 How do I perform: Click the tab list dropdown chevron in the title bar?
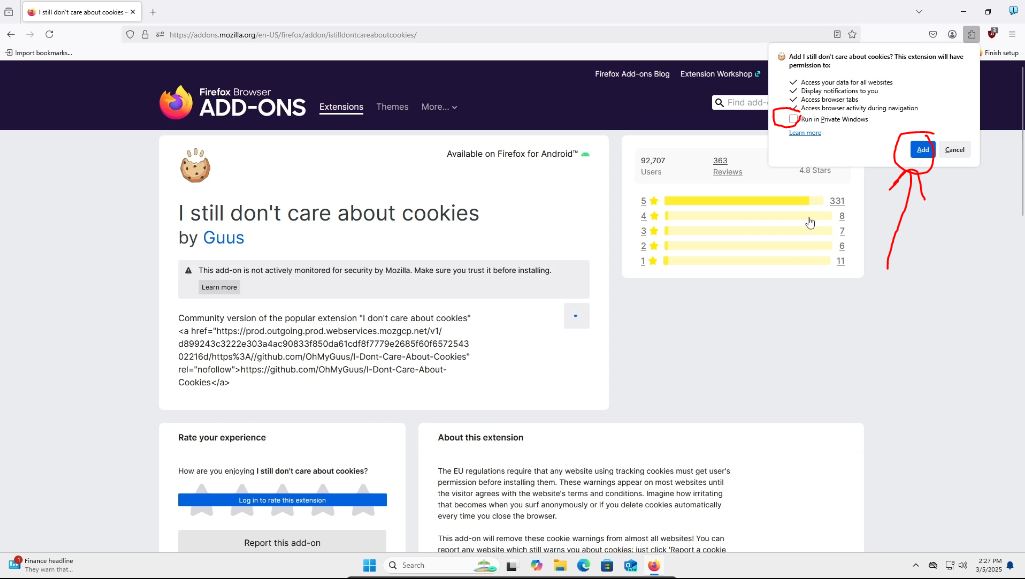918,12
